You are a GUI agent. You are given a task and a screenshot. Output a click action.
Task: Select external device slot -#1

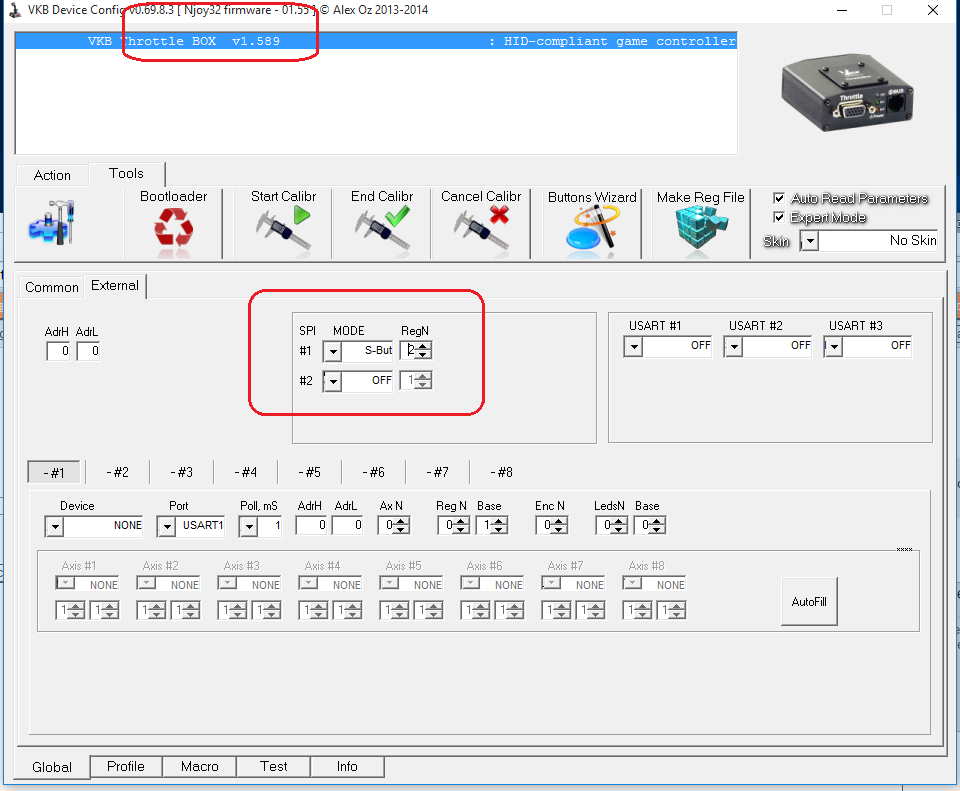(x=54, y=472)
